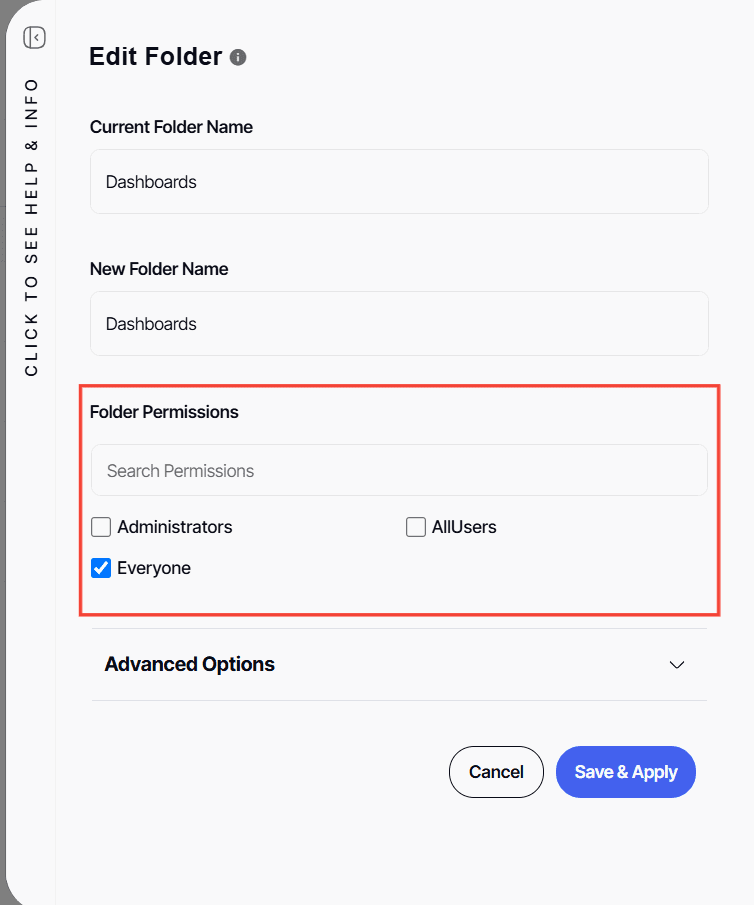Select the Current Folder Name field
754x905 pixels.
point(399,181)
